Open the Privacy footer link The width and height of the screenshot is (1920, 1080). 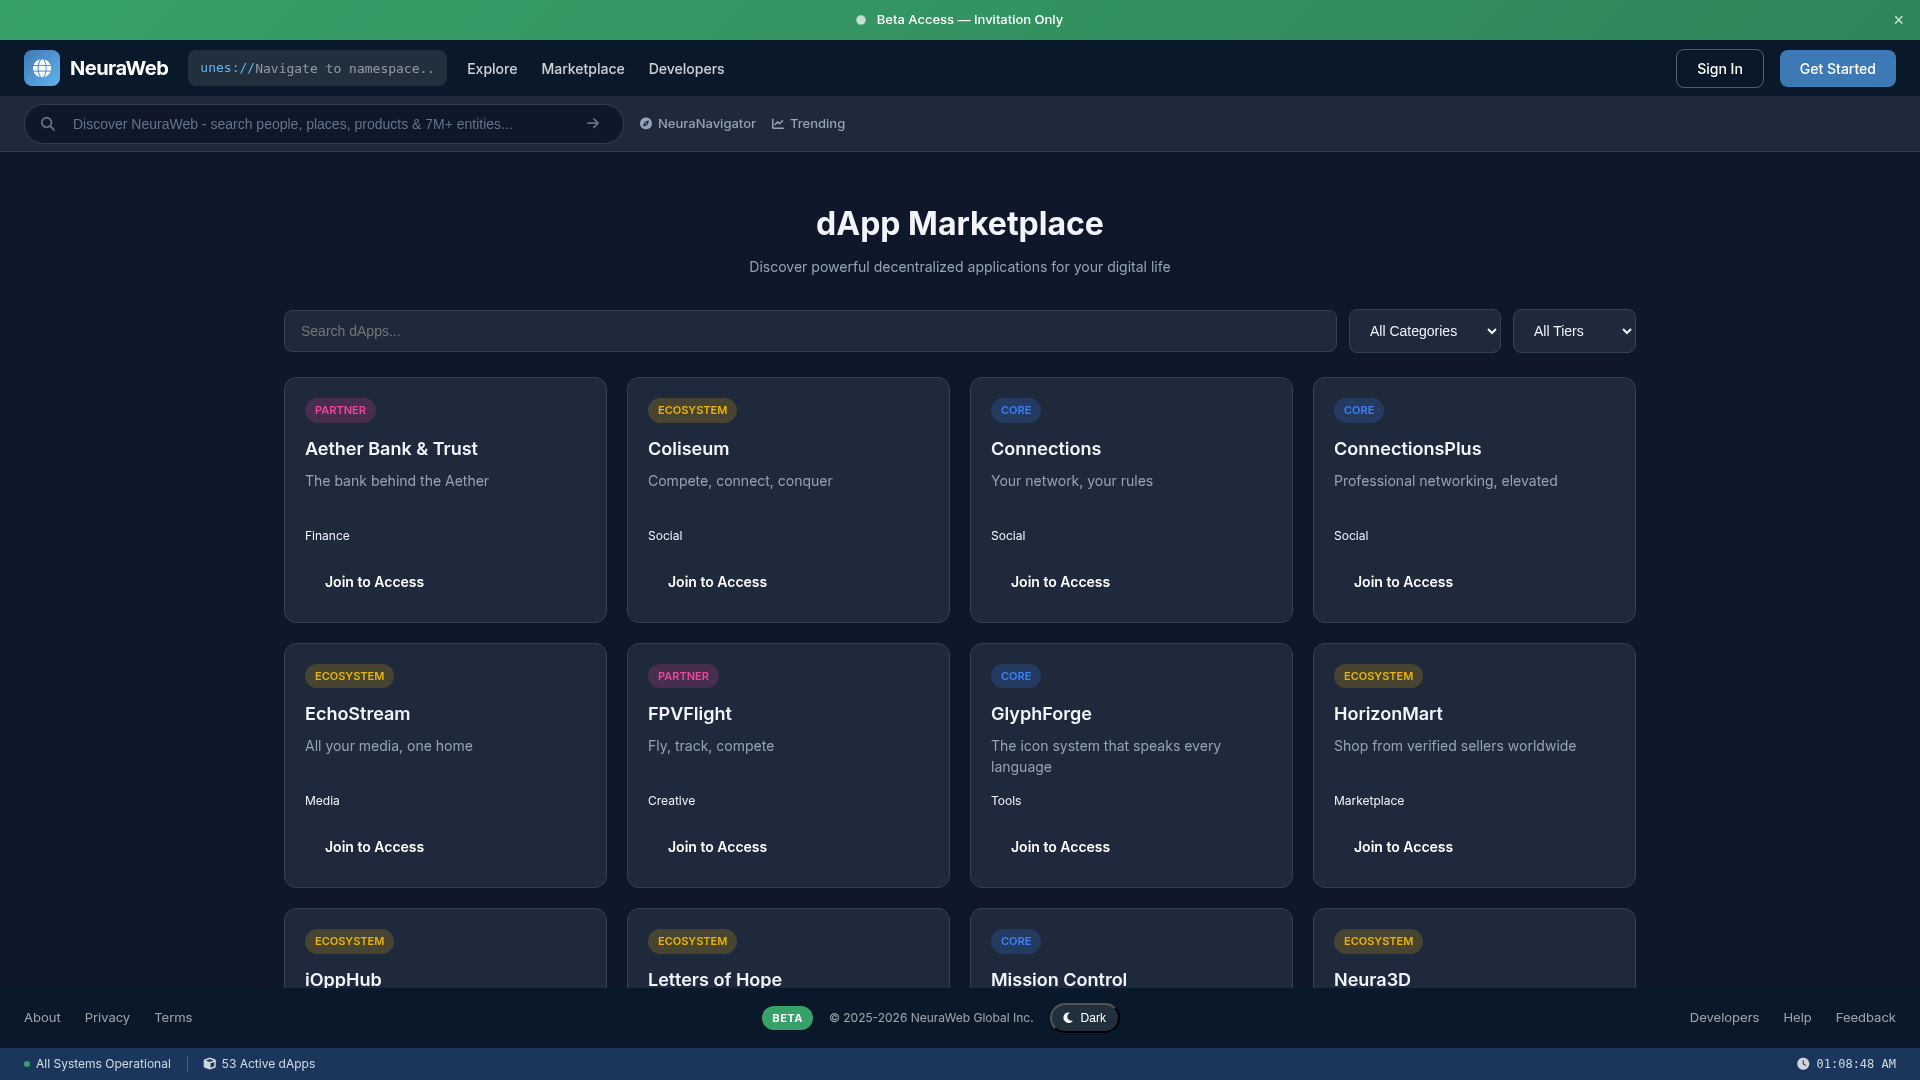(x=107, y=1018)
